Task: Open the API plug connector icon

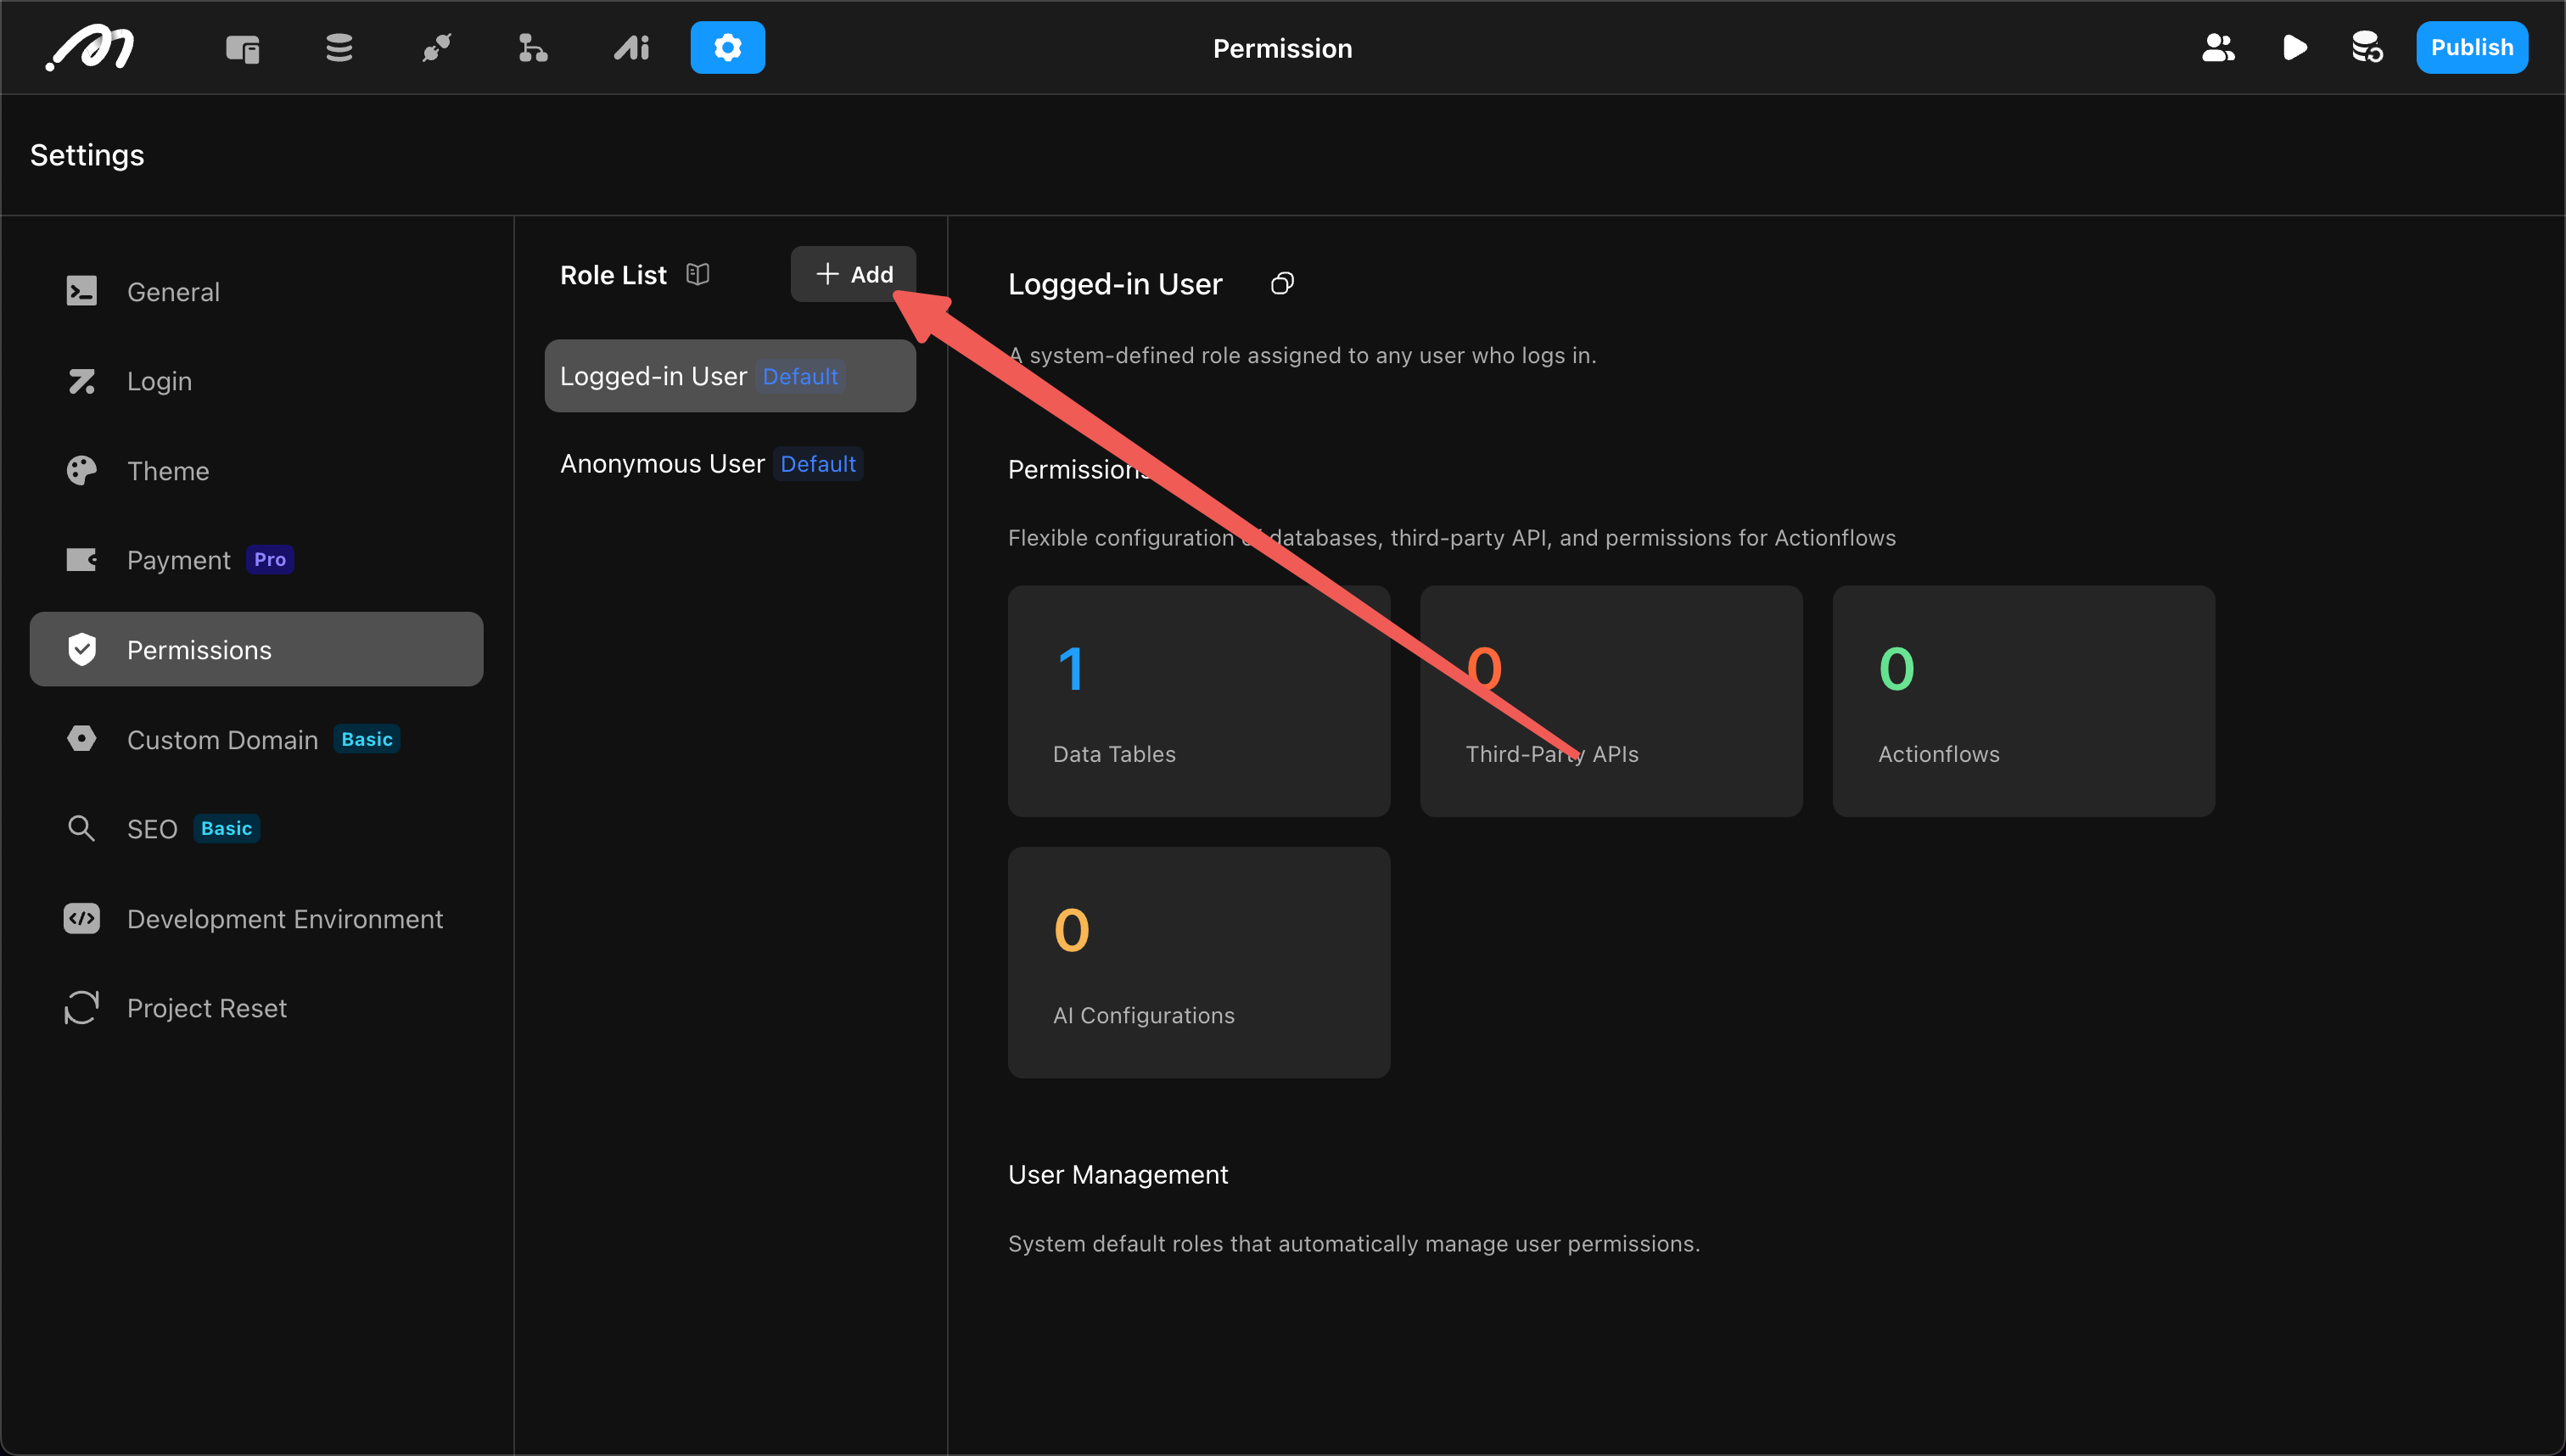Action: coord(436,48)
